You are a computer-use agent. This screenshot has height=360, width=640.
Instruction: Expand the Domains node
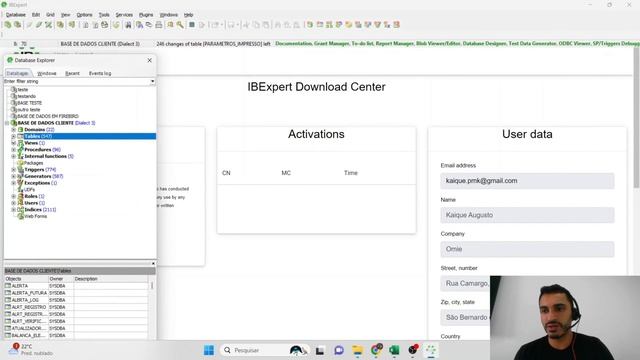click(13, 130)
